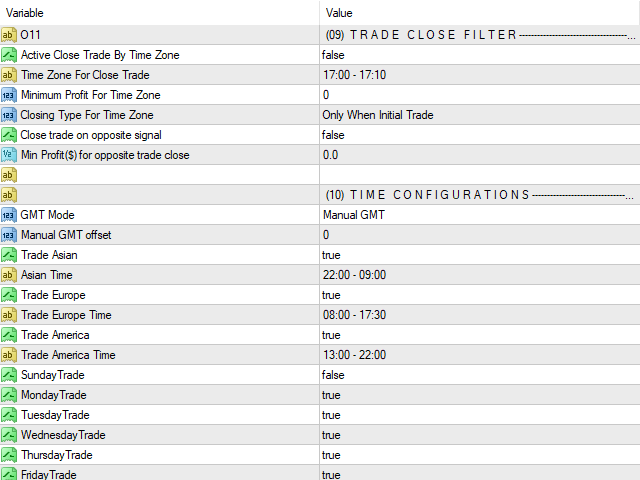
Task: Click the string icon beside O11
Action: [x=9, y=35]
